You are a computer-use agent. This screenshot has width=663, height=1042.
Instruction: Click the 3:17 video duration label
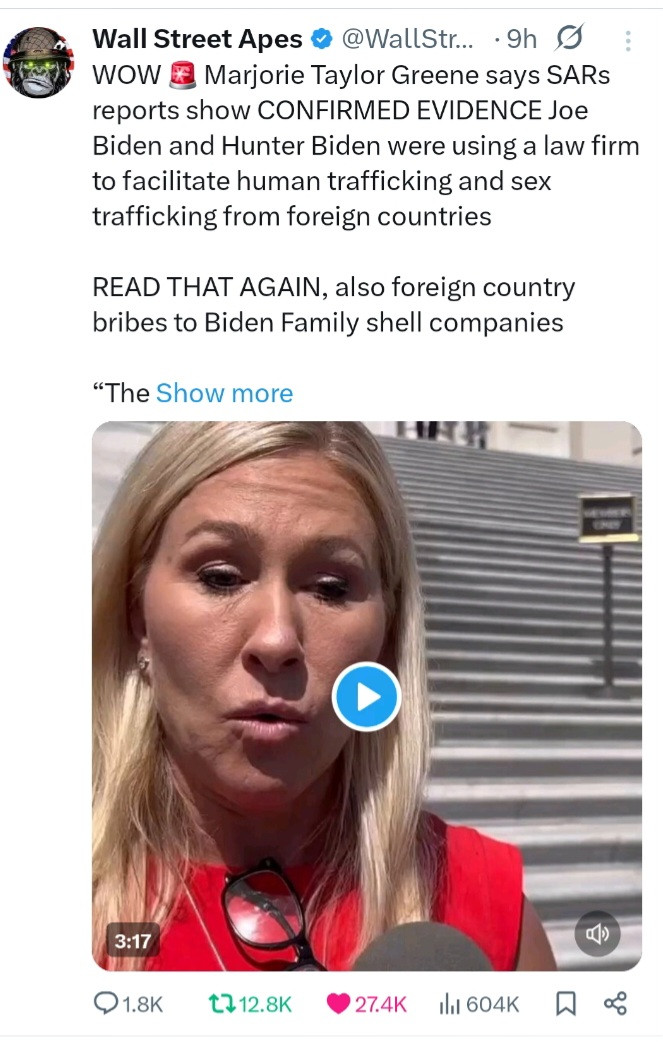coord(133,940)
